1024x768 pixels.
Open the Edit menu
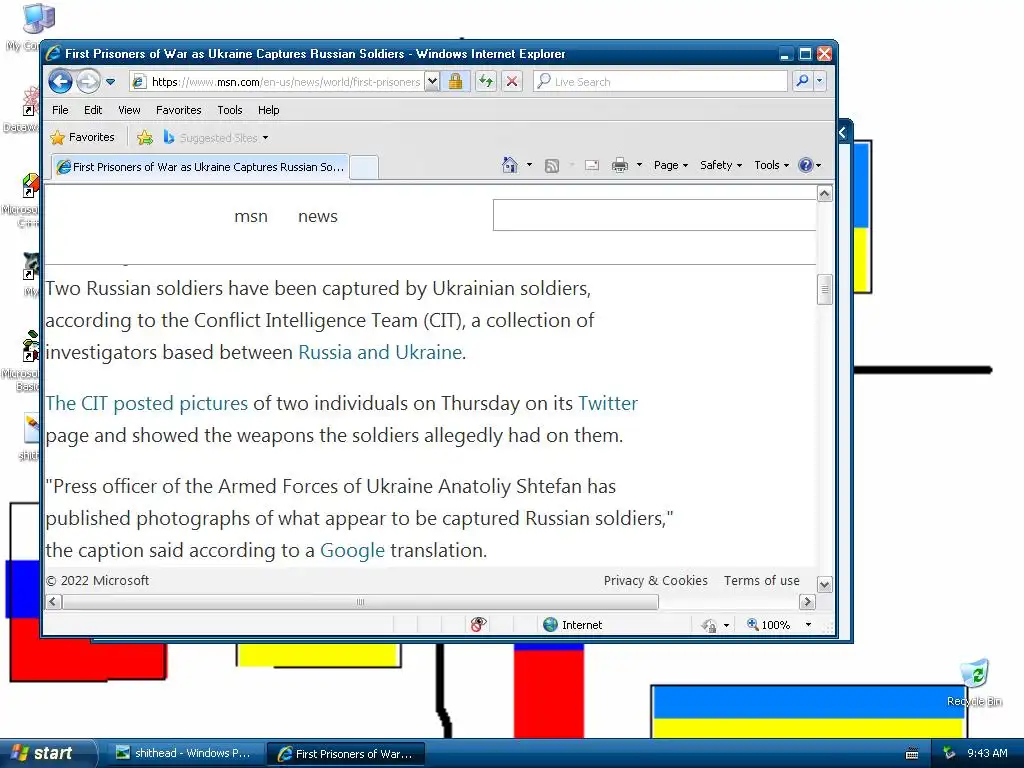93,110
